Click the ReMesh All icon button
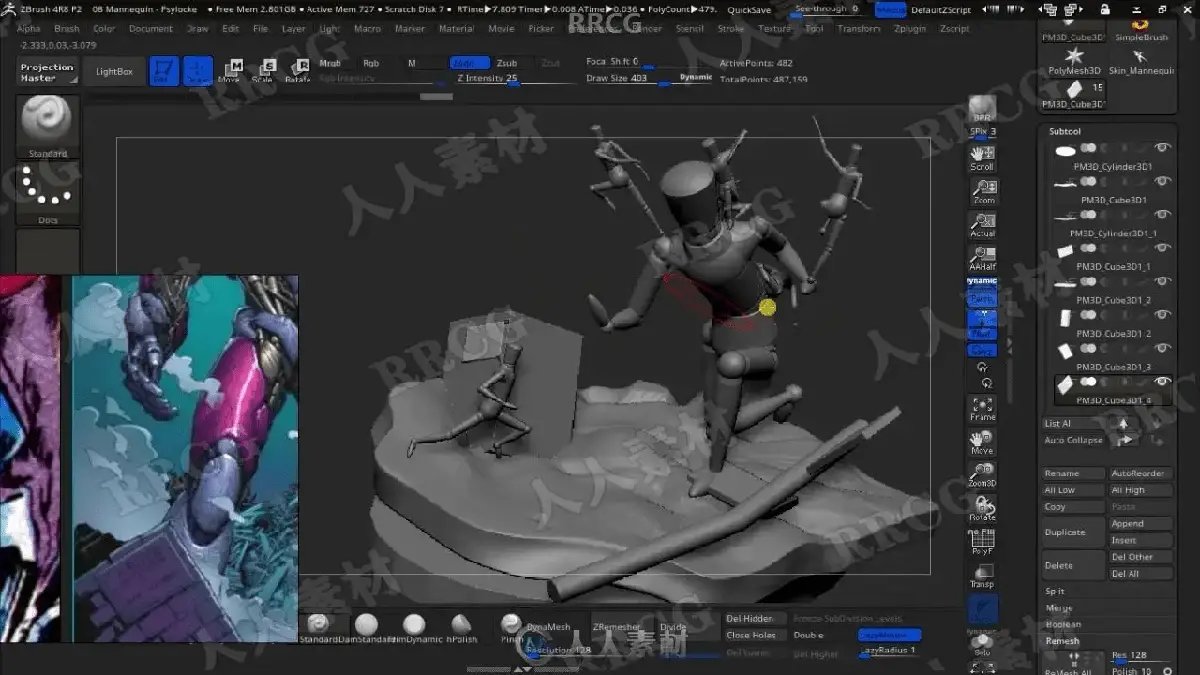Image resolution: width=1200 pixels, height=675 pixels. [1073, 662]
